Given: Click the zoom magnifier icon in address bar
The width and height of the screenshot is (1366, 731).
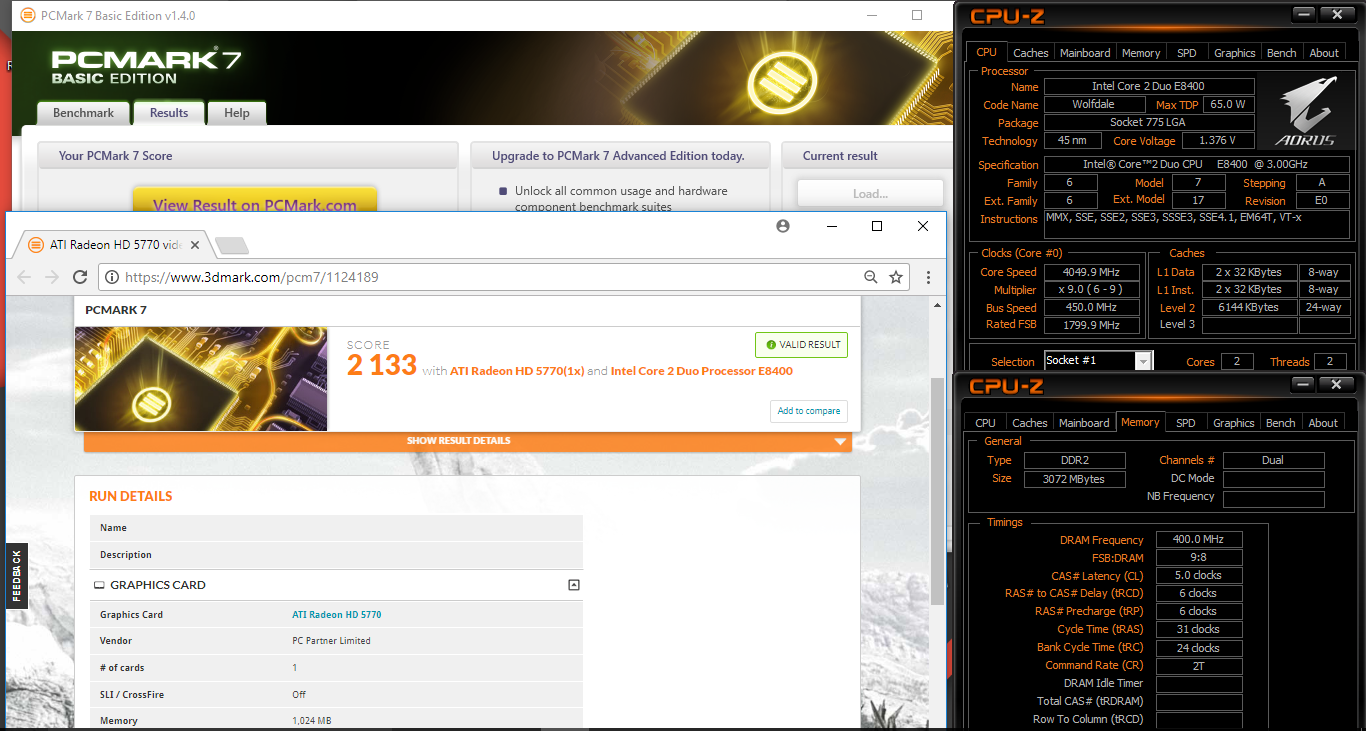Looking at the screenshot, I should (x=871, y=277).
